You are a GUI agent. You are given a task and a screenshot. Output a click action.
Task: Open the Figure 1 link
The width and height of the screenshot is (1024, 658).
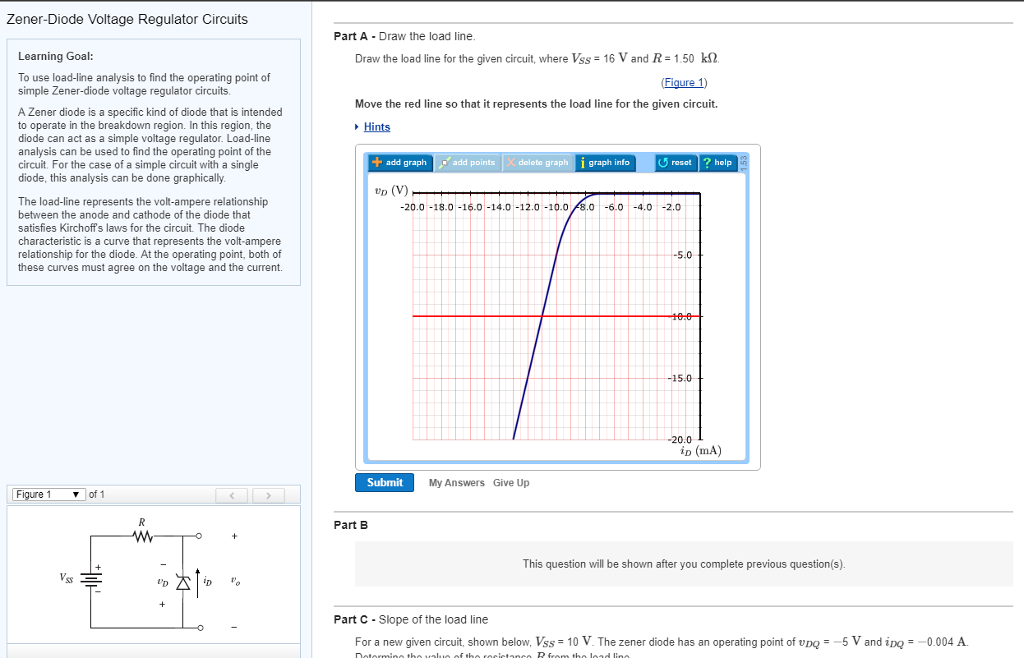point(684,82)
